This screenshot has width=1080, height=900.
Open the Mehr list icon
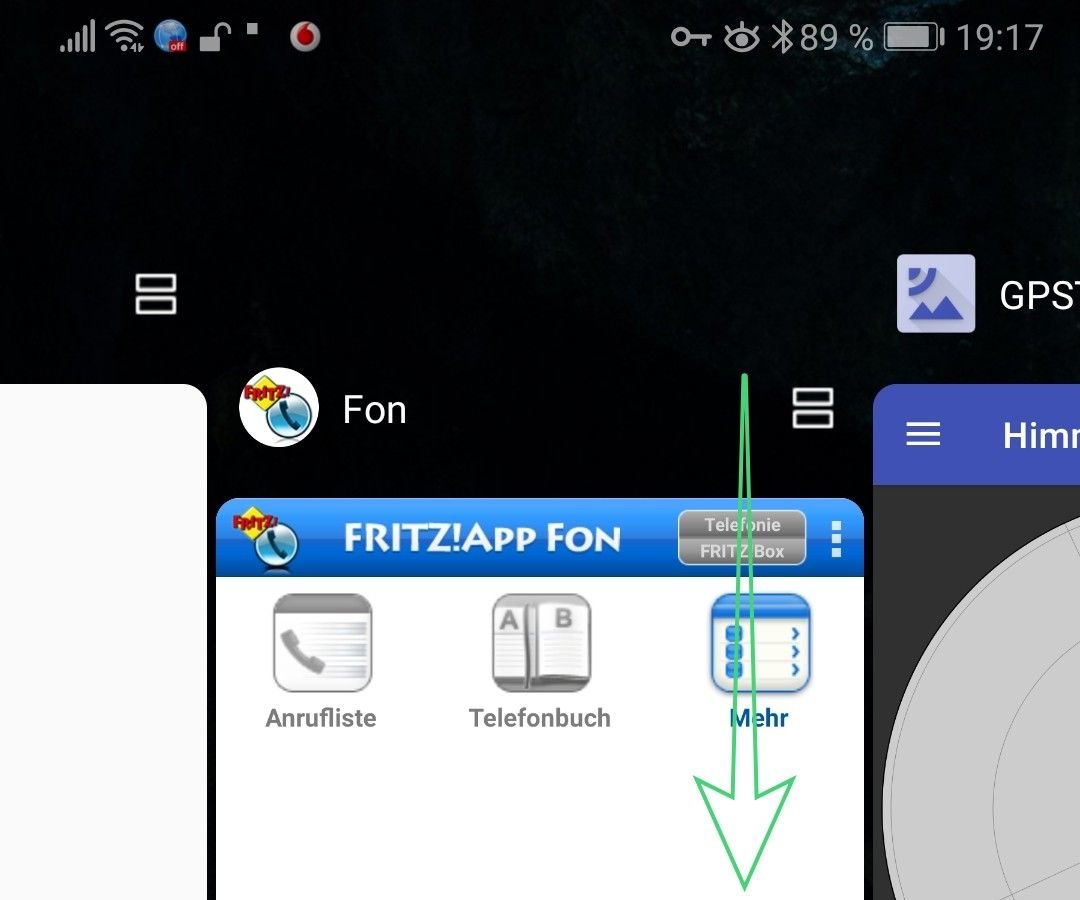tap(760, 643)
